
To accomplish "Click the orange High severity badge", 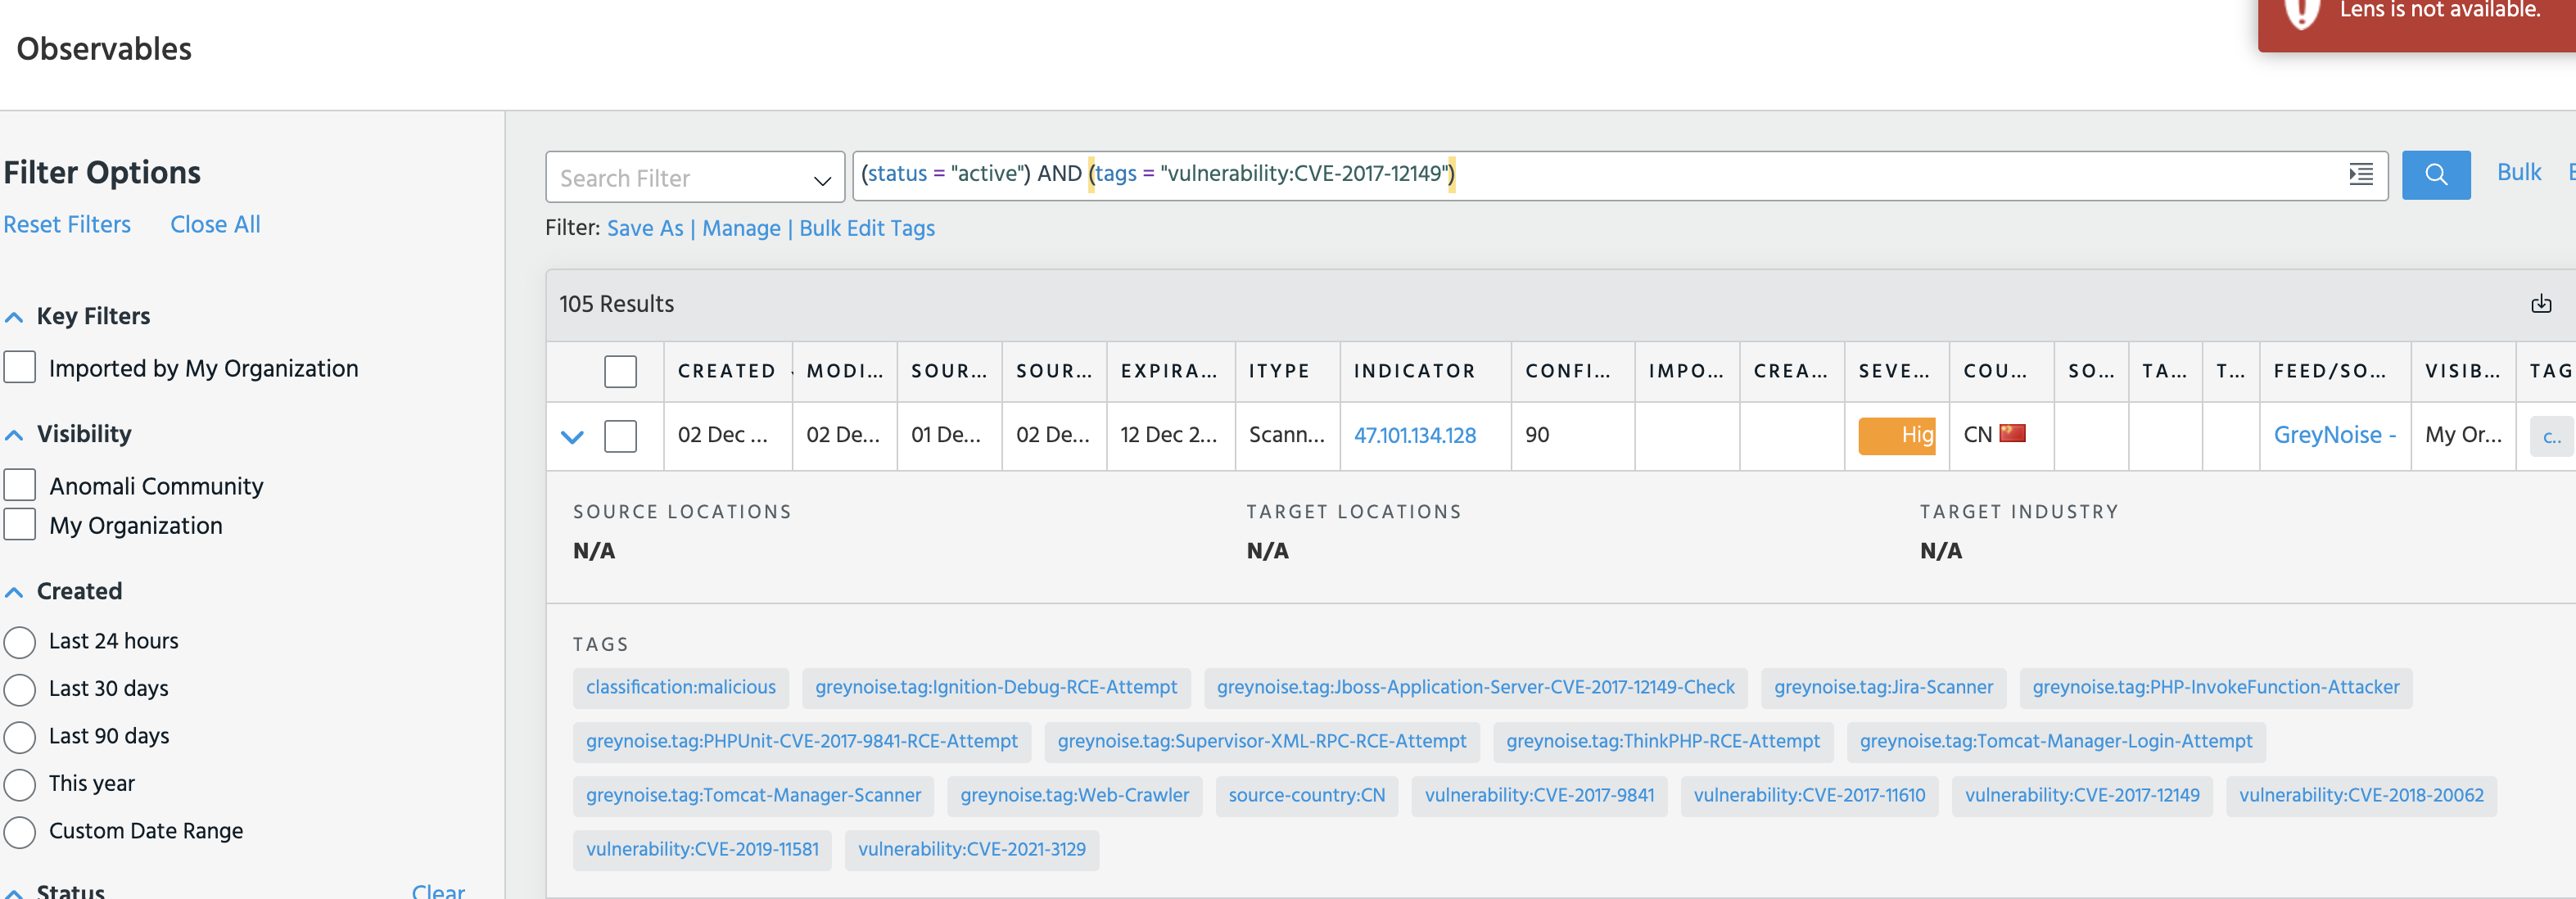I will click(1896, 435).
